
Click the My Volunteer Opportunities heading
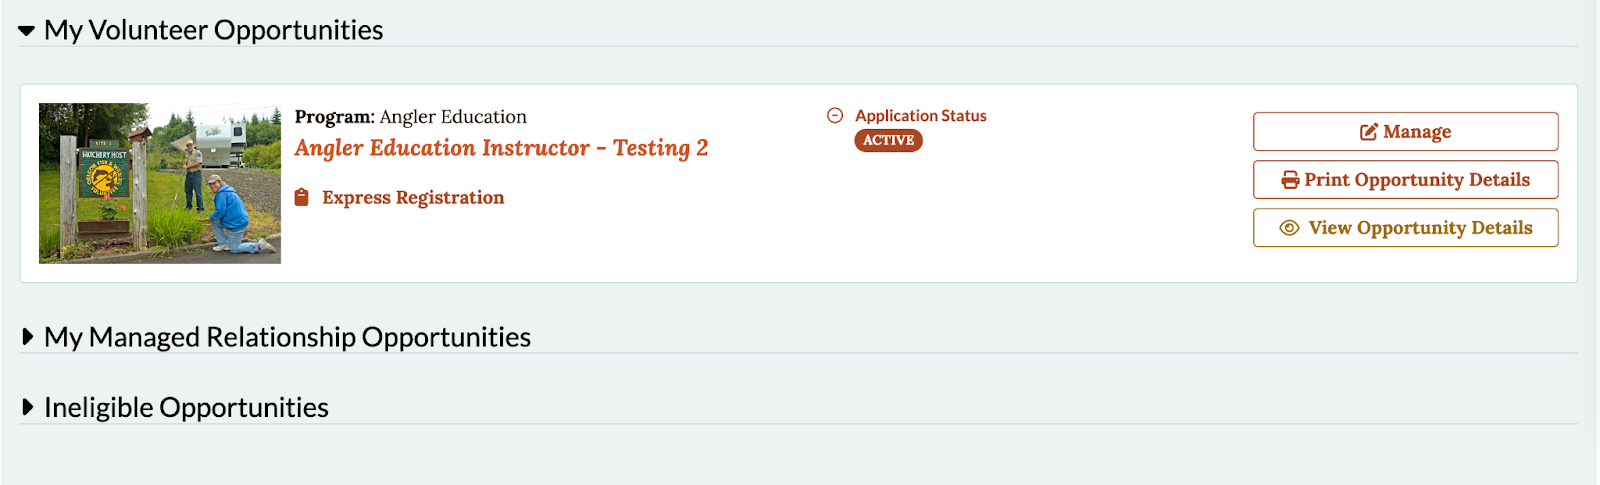pos(214,30)
